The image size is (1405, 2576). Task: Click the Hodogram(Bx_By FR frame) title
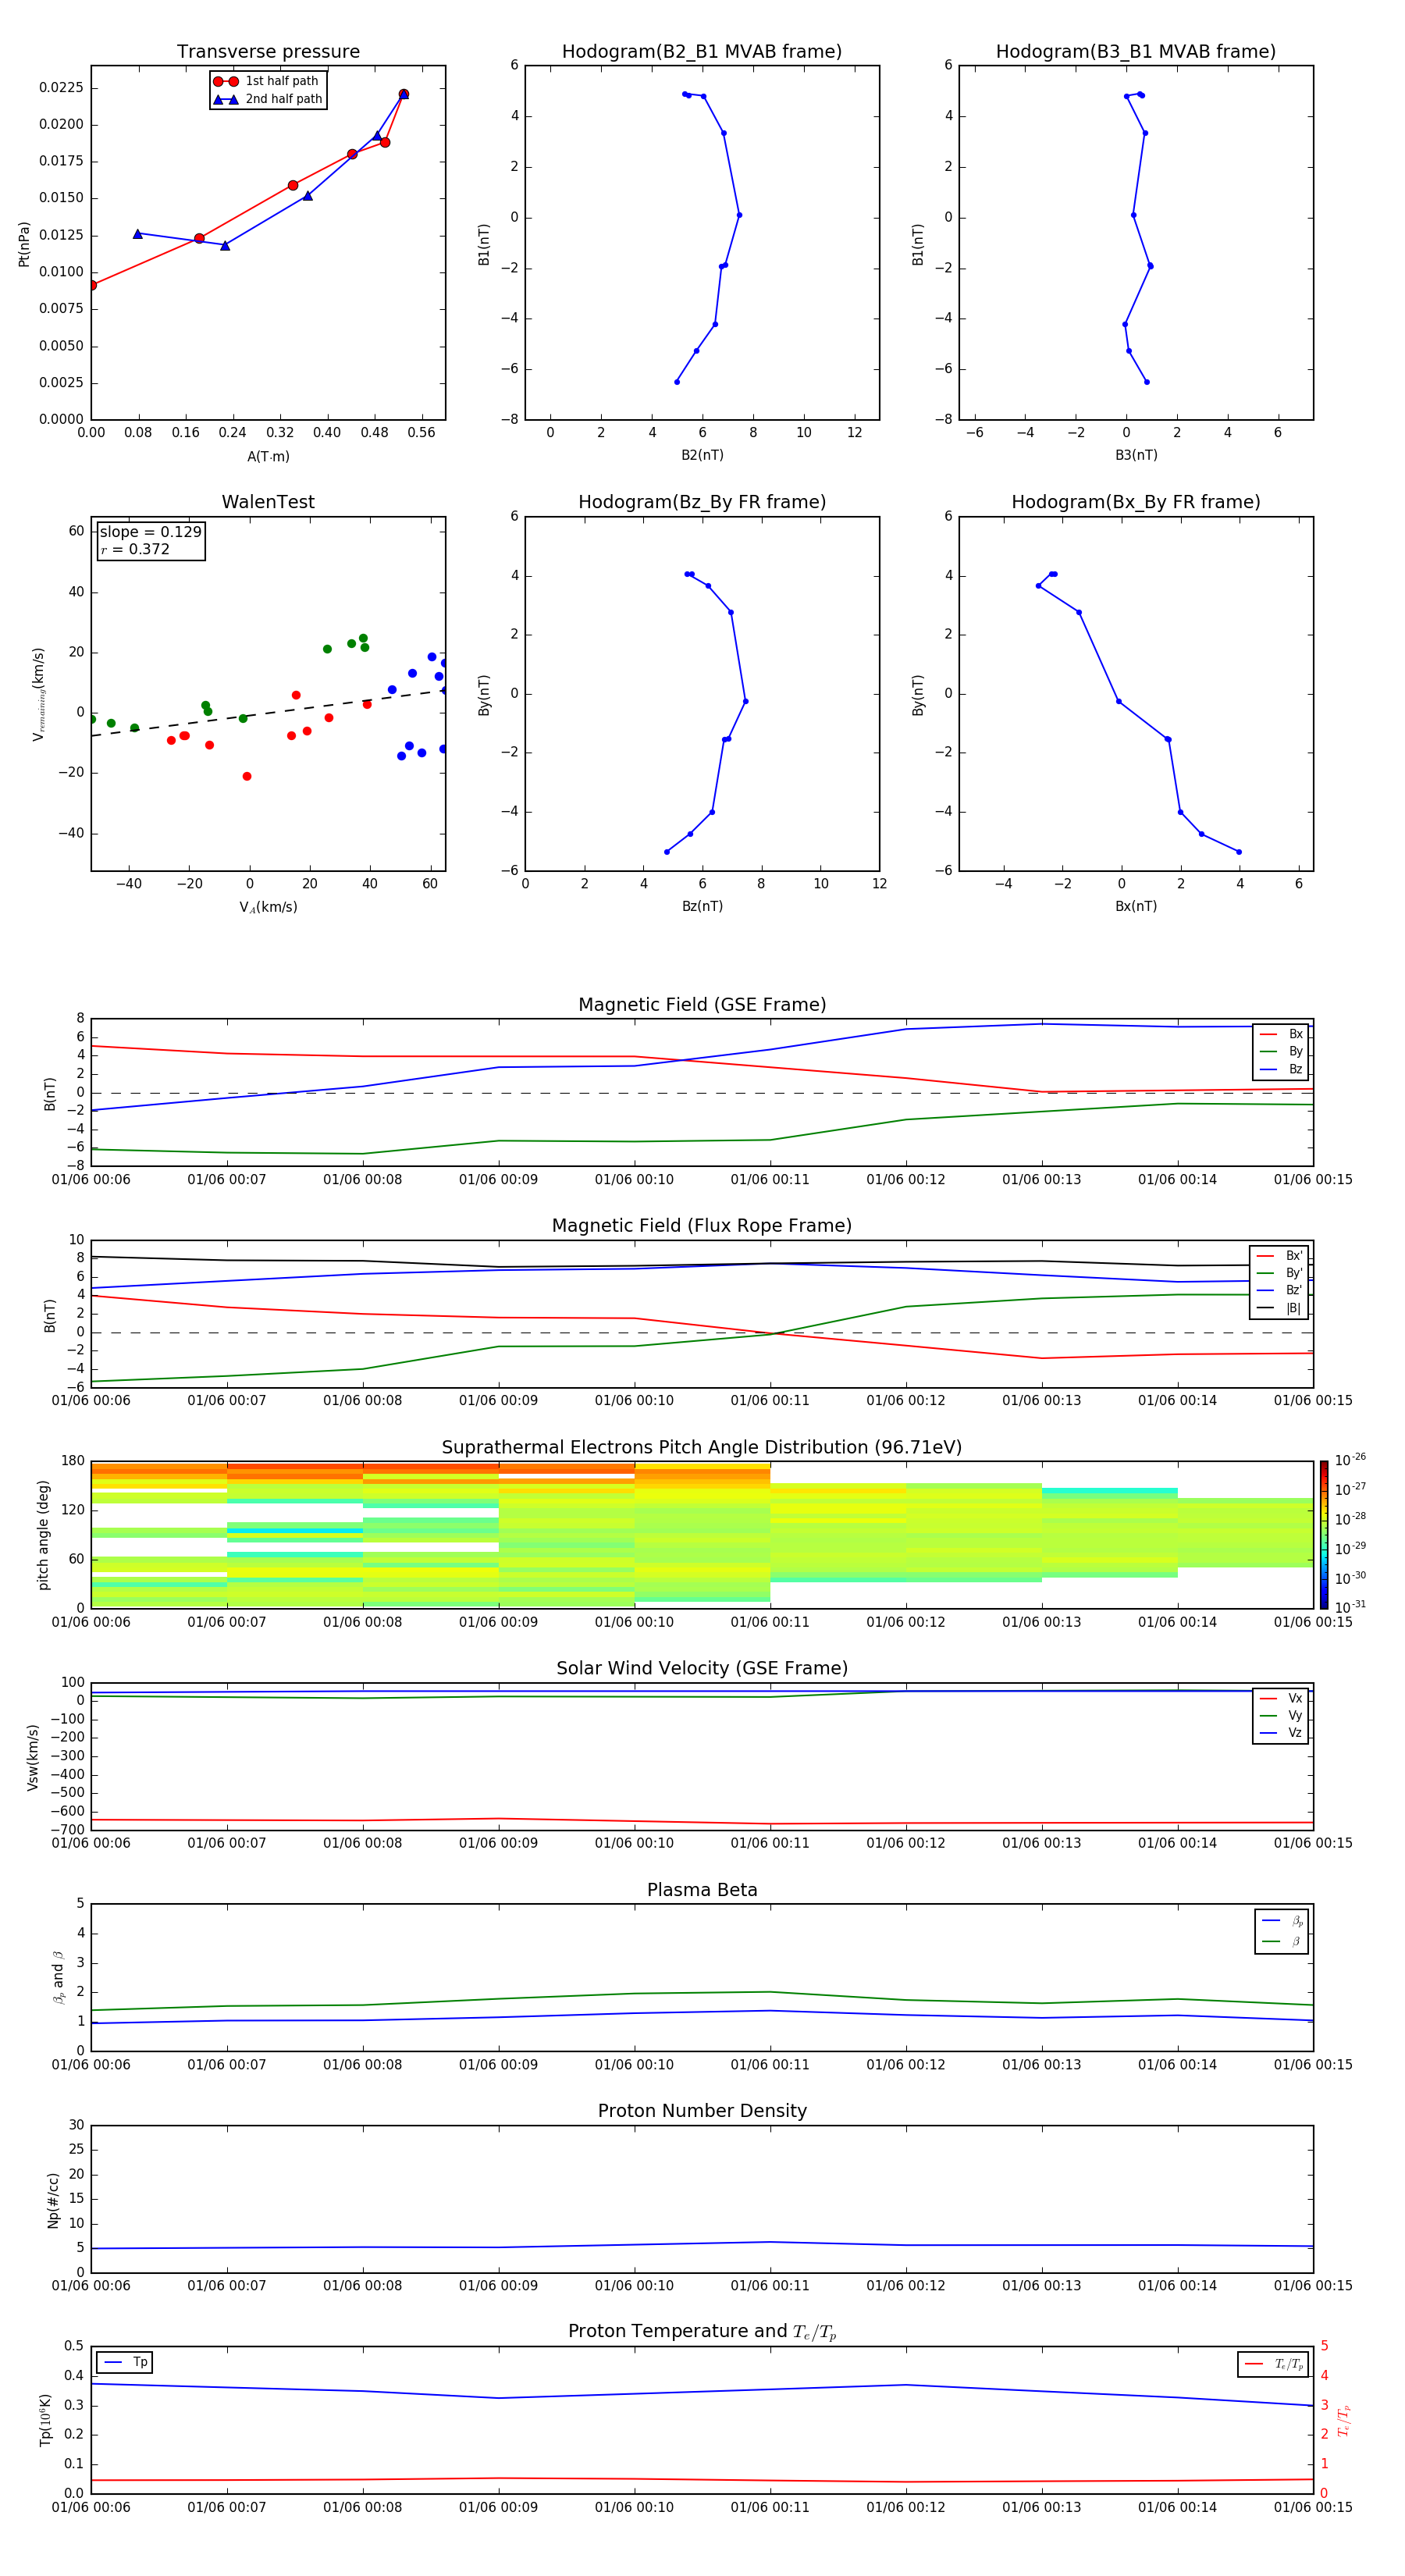point(1135,502)
